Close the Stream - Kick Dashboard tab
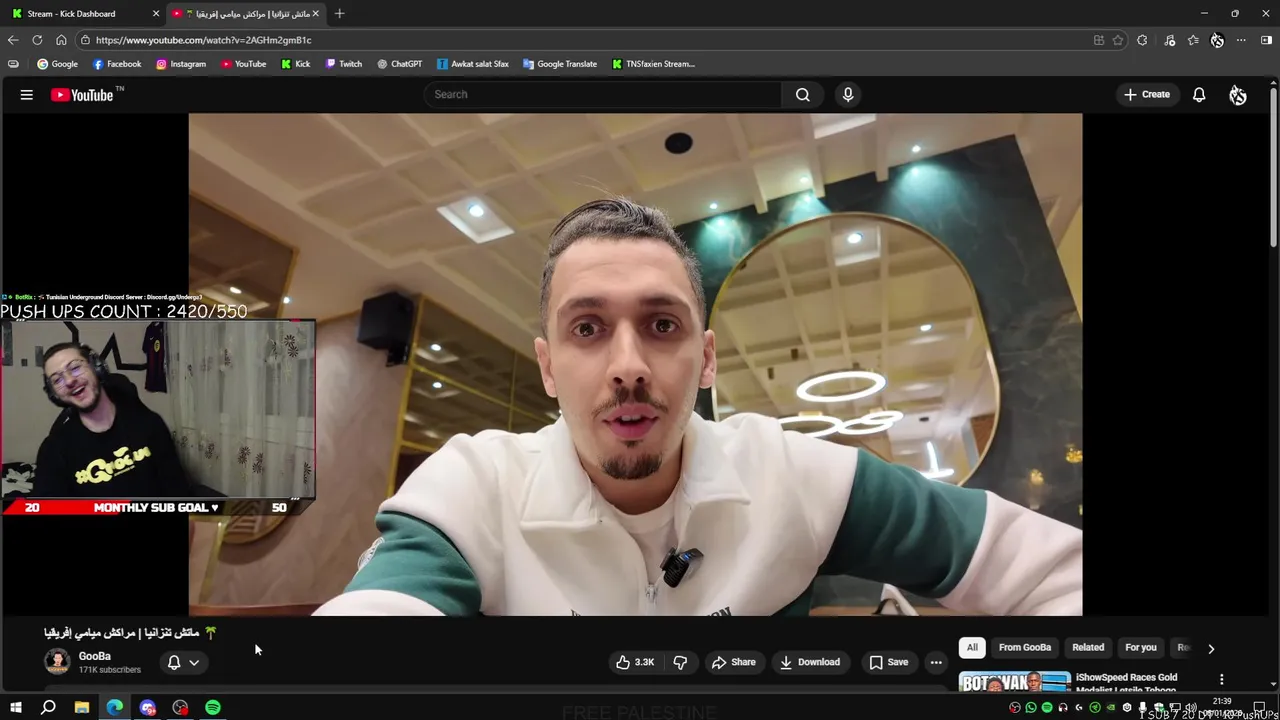1280x720 pixels. (x=155, y=14)
